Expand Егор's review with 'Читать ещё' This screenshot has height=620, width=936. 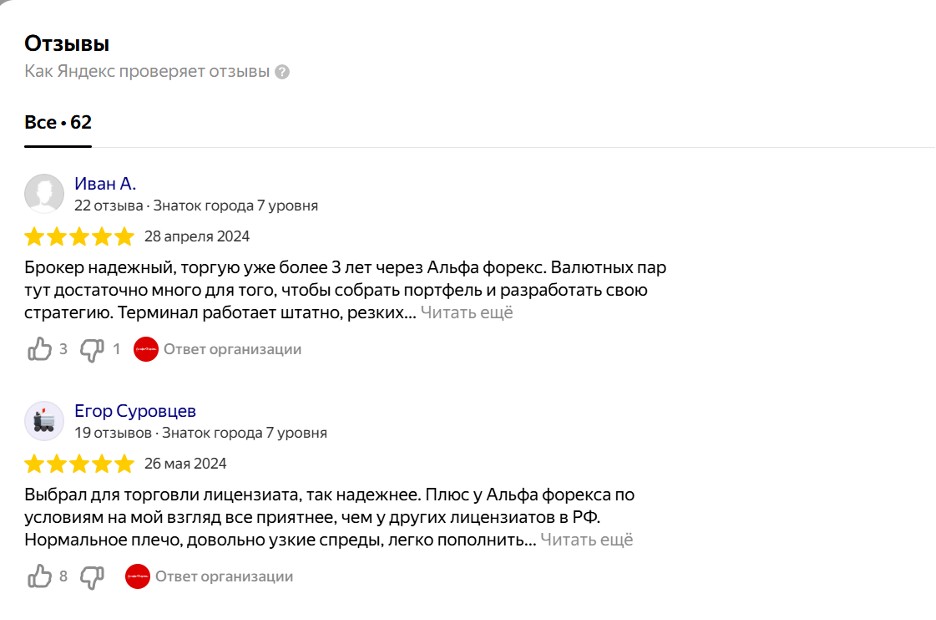[x=587, y=540]
